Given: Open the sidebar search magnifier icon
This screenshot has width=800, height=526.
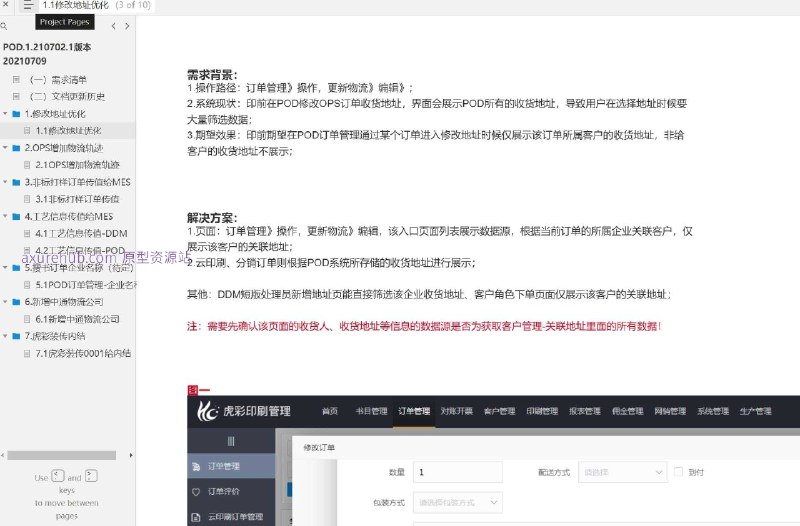Looking at the screenshot, I should coord(4,26).
